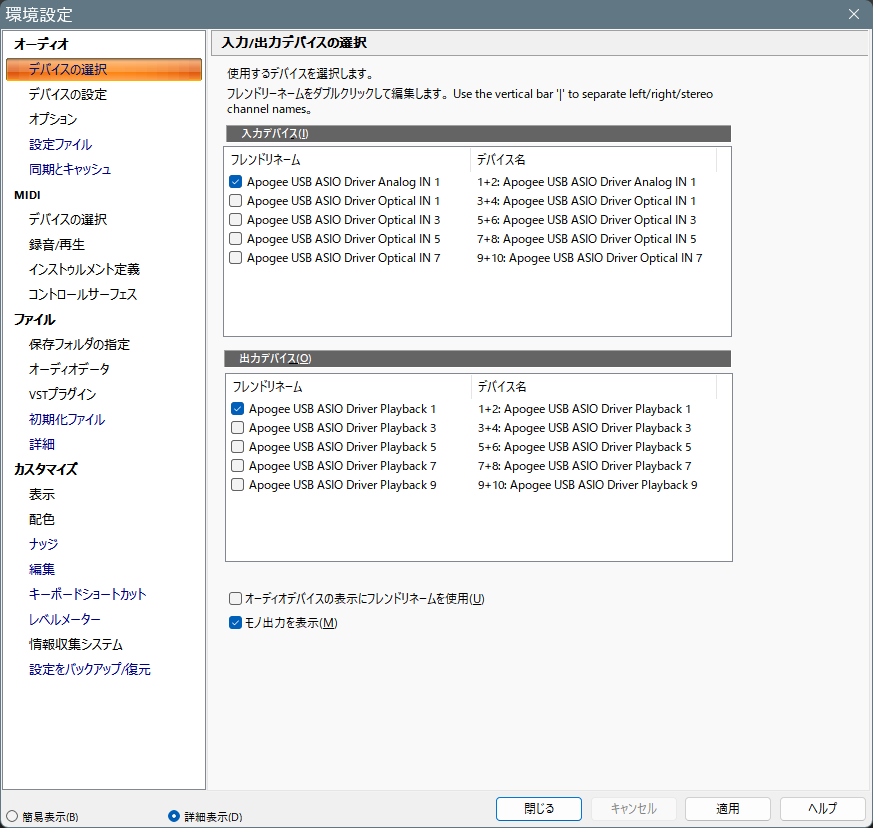This screenshot has height=828, width=873.
Task: Click the 出力デバイス(O) section header
Action: [x=478, y=359]
